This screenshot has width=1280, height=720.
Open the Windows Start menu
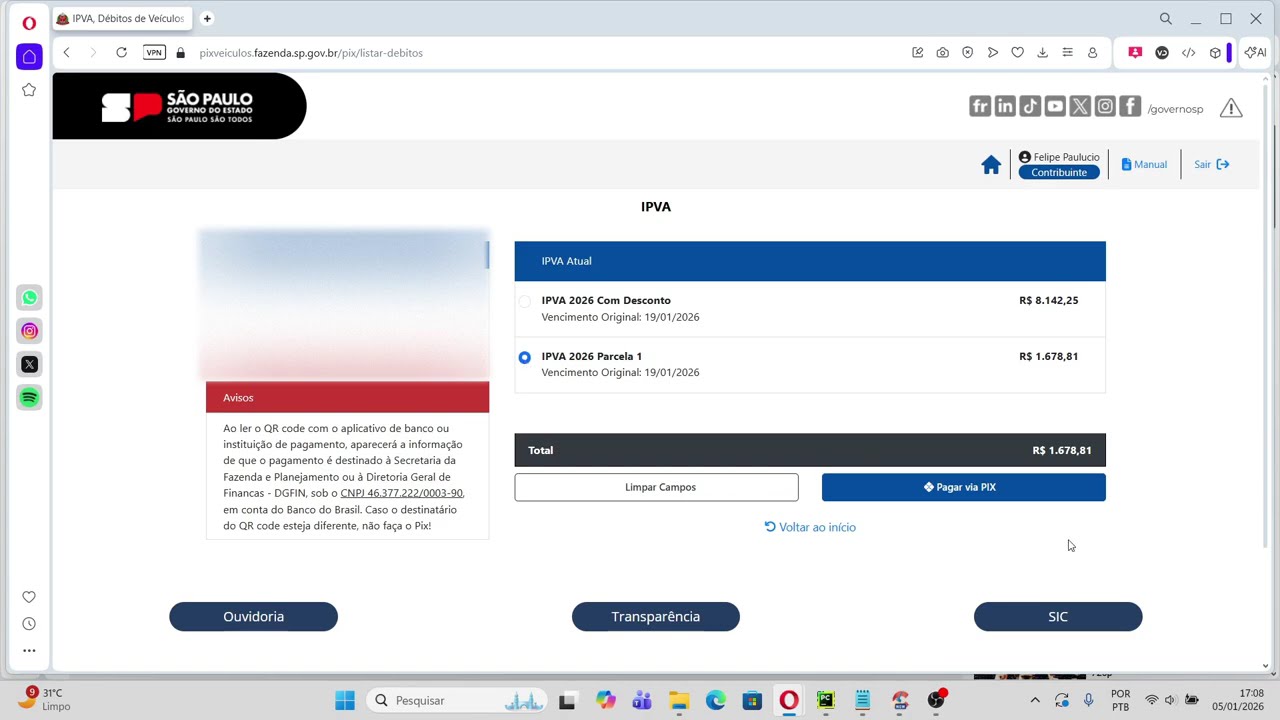point(345,700)
